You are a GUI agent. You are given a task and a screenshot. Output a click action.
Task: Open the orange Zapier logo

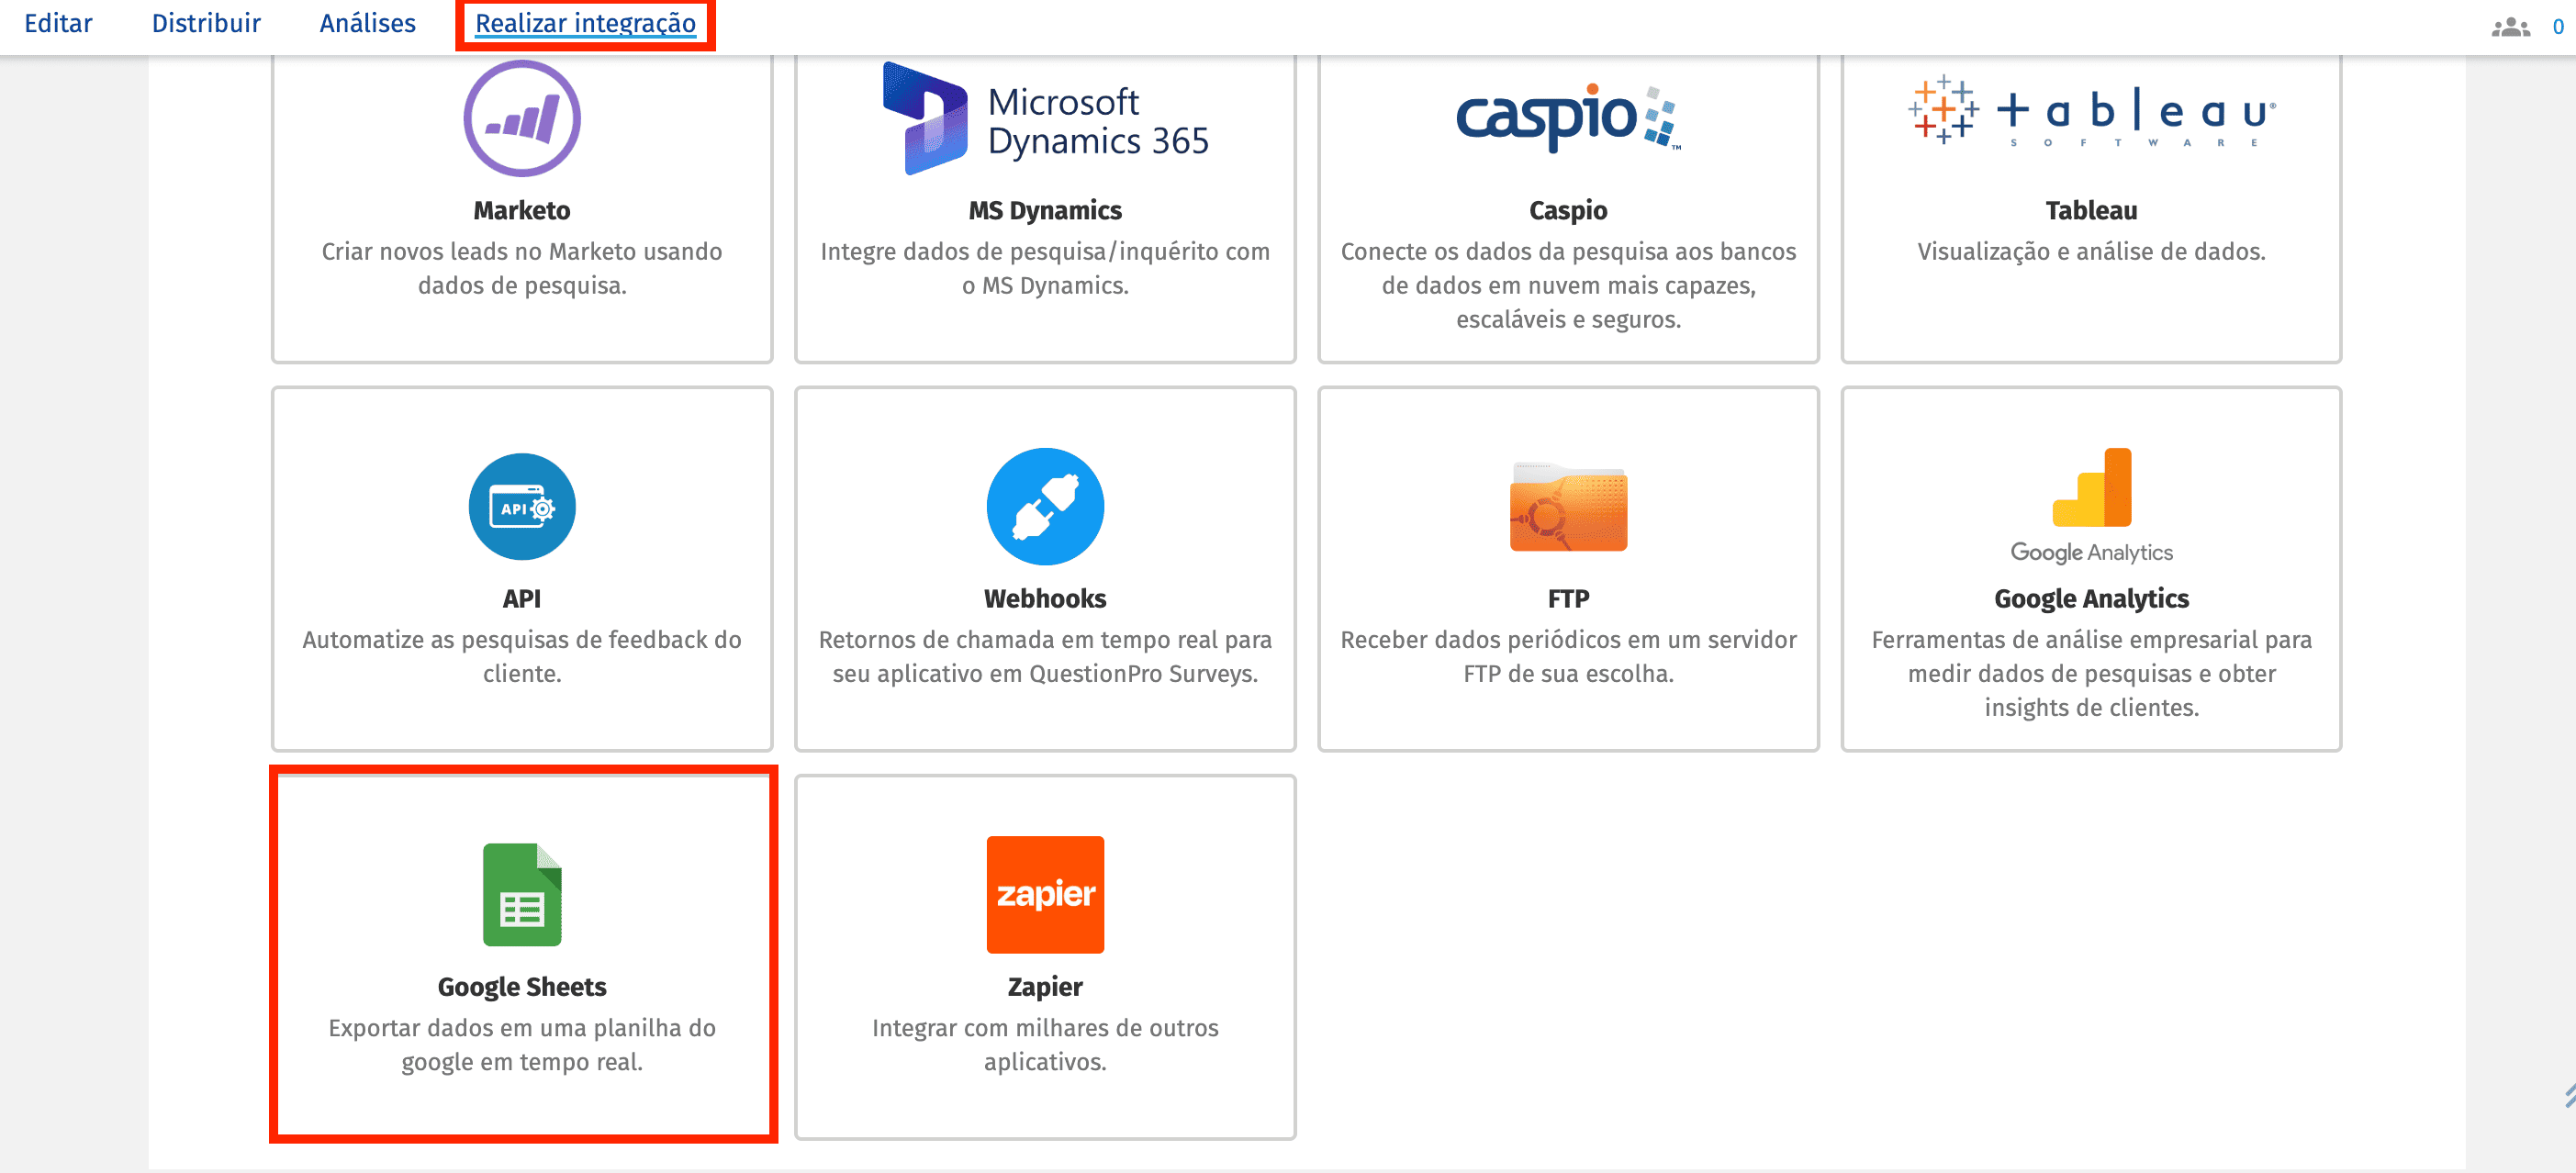(x=1045, y=895)
